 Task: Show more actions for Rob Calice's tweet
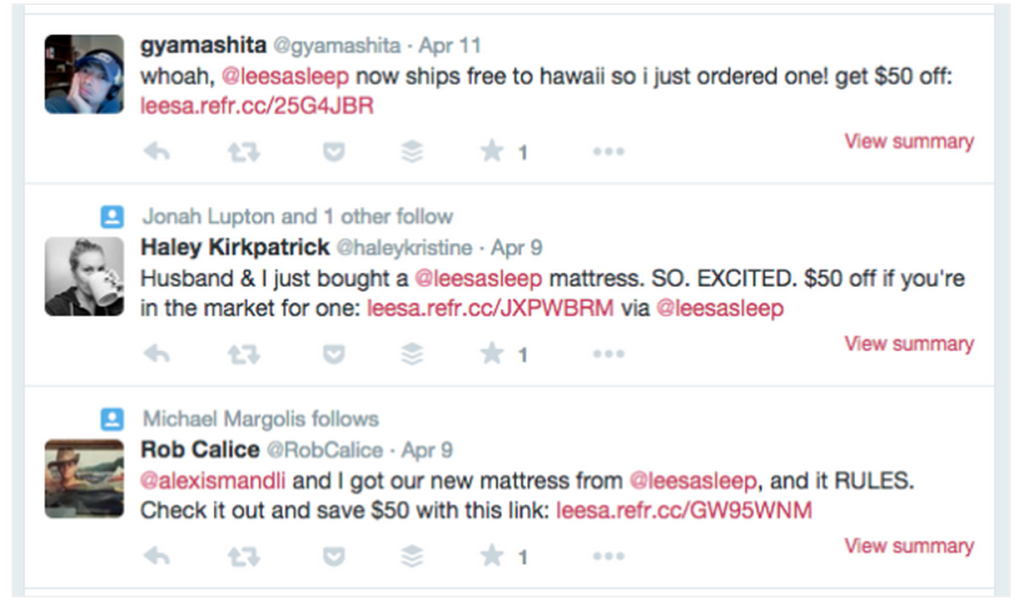click(608, 556)
